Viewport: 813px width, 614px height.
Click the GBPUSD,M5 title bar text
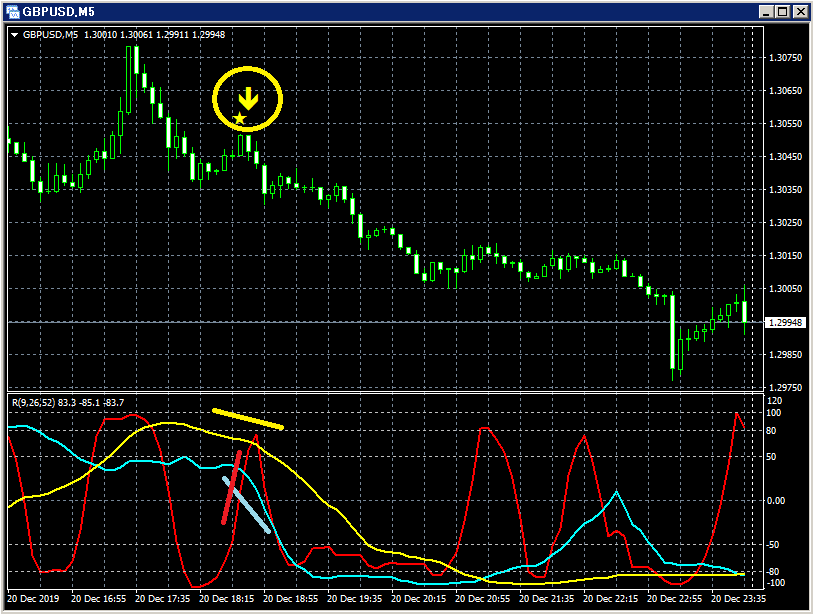tap(59, 11)
